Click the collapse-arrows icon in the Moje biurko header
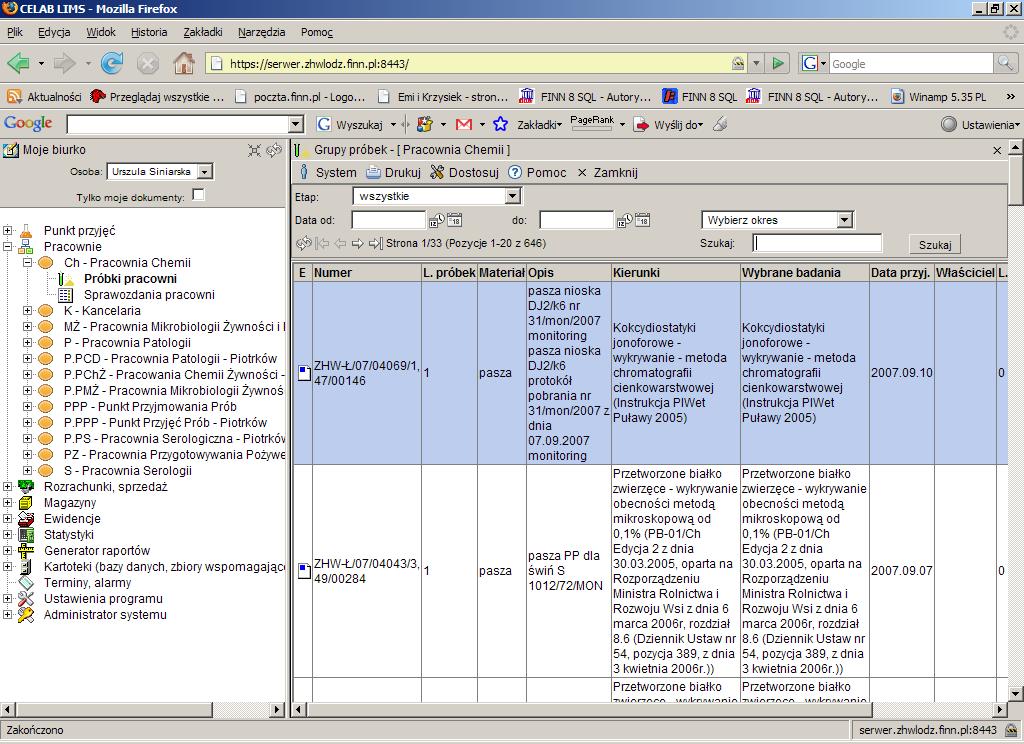This screenshot has width=1024, height=744. [255, 150]
